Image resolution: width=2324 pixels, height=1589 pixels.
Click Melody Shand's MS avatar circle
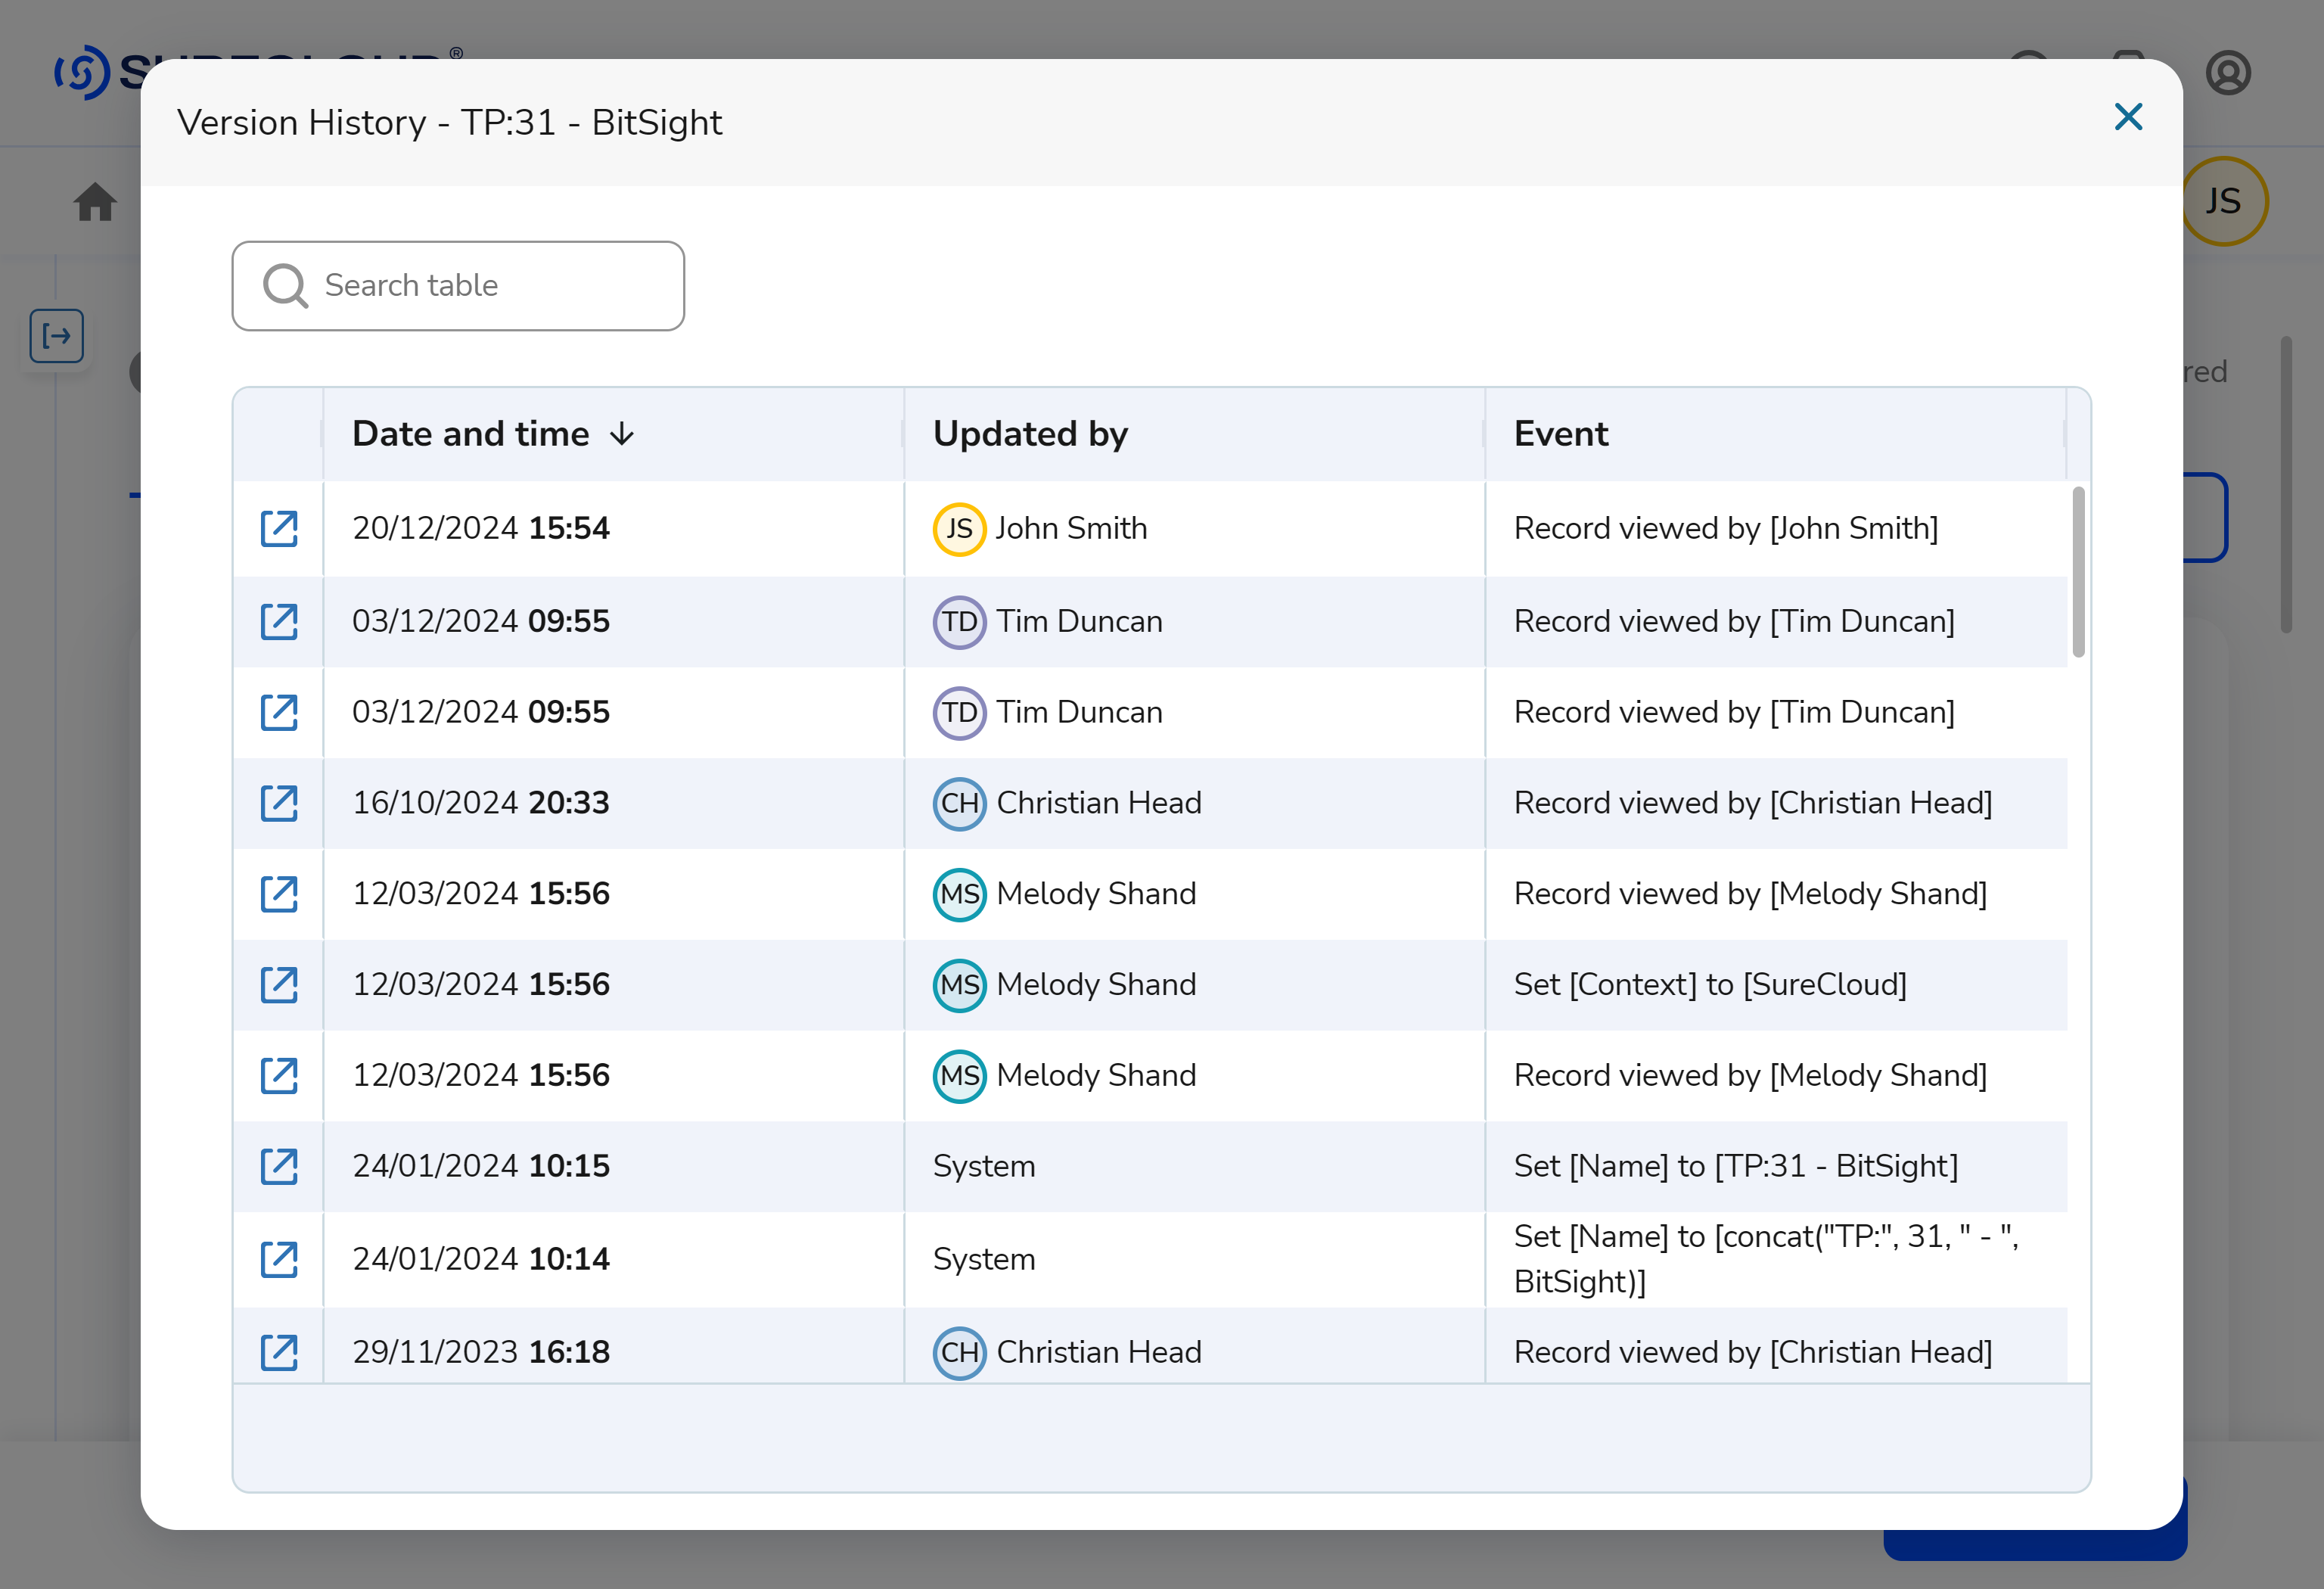(958, 894)
